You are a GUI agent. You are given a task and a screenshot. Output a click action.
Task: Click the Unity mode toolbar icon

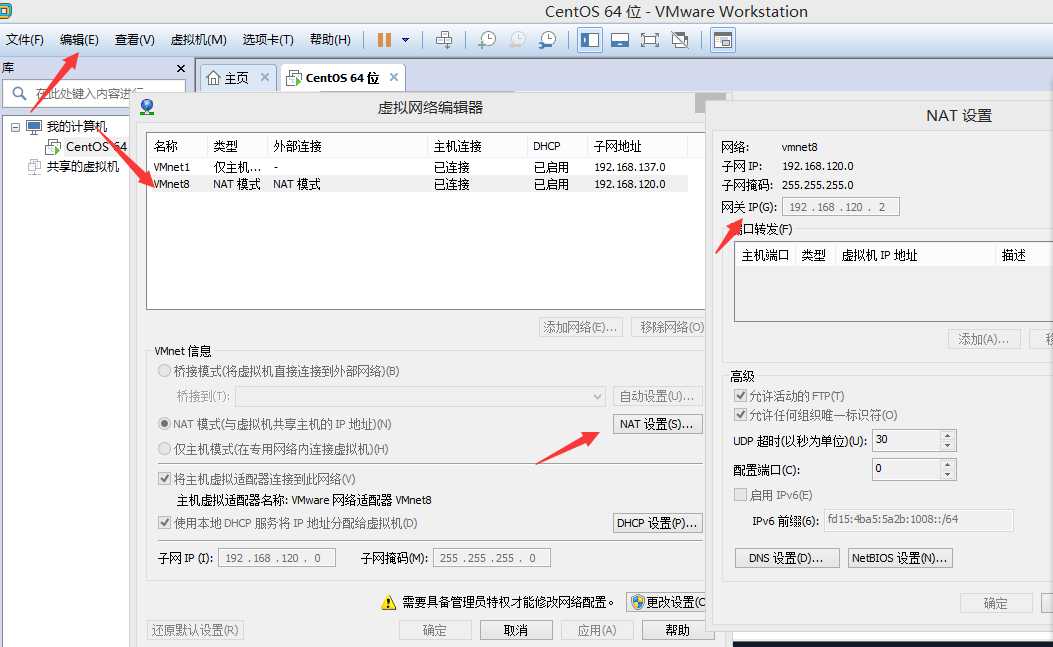click(x=680, y=40)
